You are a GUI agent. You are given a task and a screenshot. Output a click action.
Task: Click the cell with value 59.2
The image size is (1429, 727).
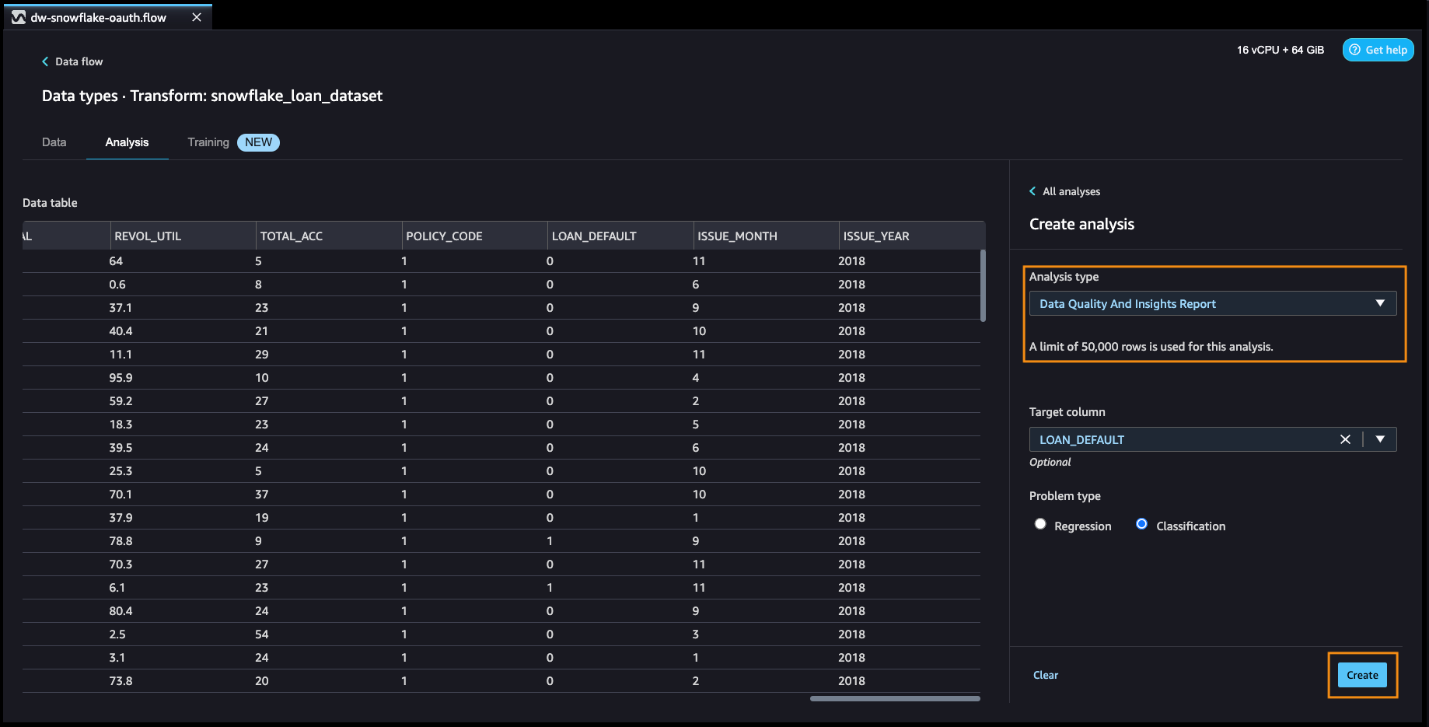[x=121, y=401]
